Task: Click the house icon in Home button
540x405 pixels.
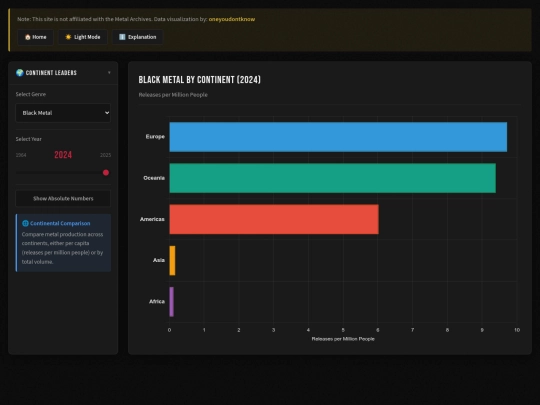Action: coord(28,37)
